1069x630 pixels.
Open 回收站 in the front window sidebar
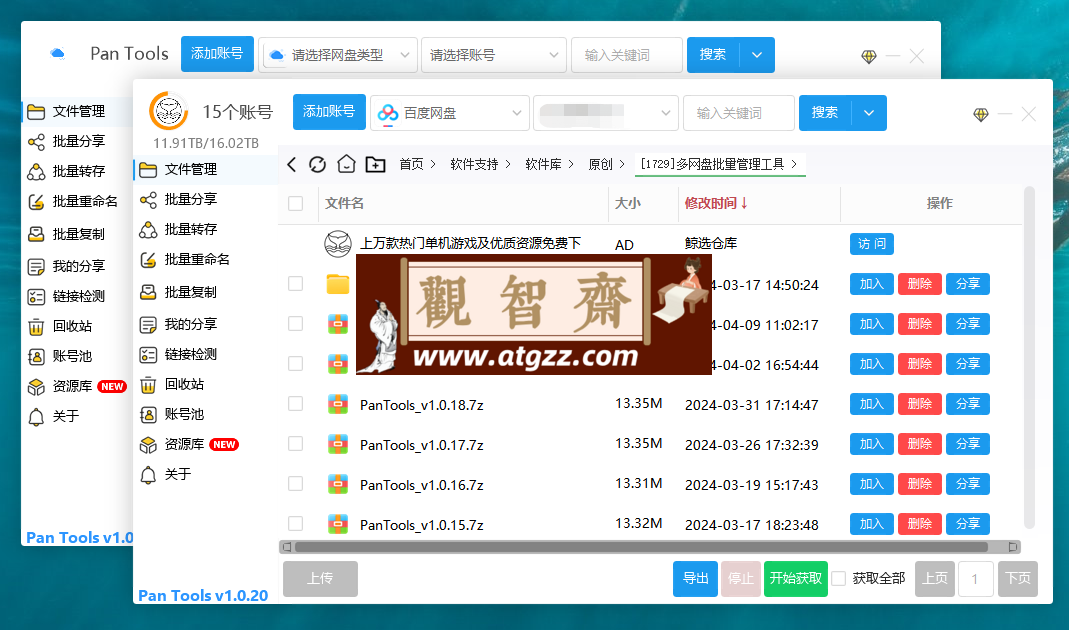[184, 384]
